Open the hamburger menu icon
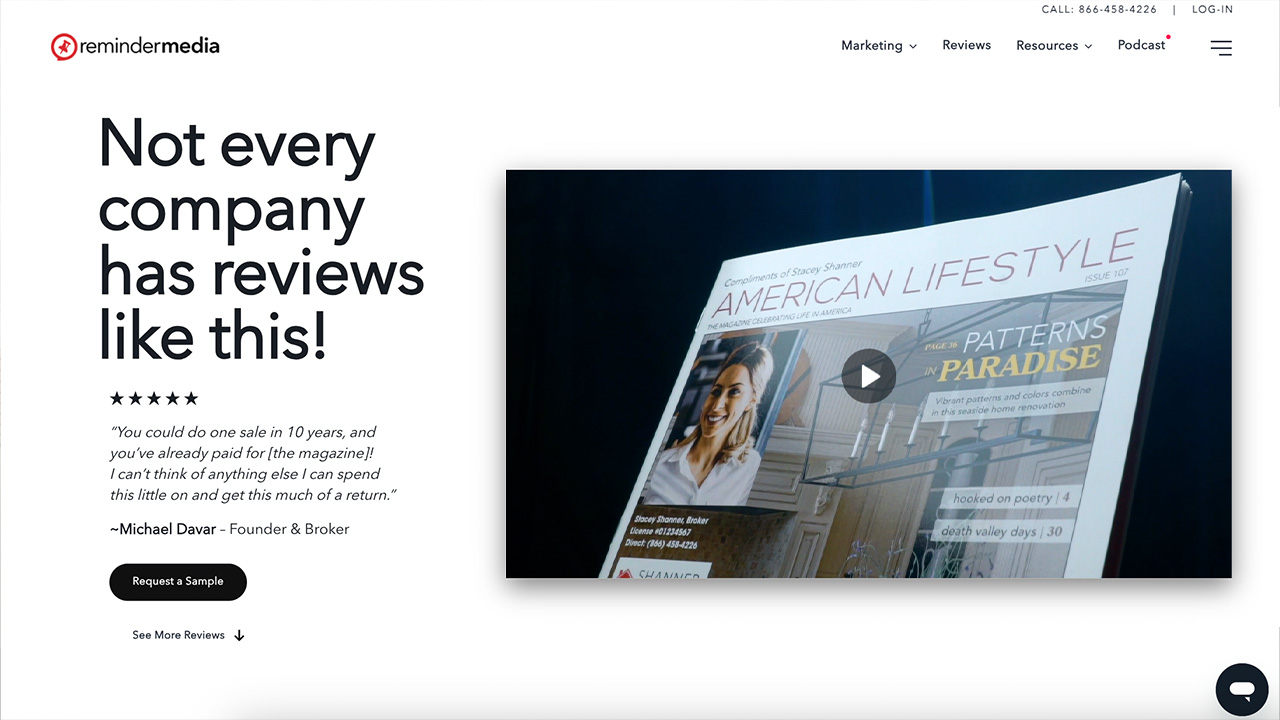This screenshot has width=1280, height=720. 1220,47
